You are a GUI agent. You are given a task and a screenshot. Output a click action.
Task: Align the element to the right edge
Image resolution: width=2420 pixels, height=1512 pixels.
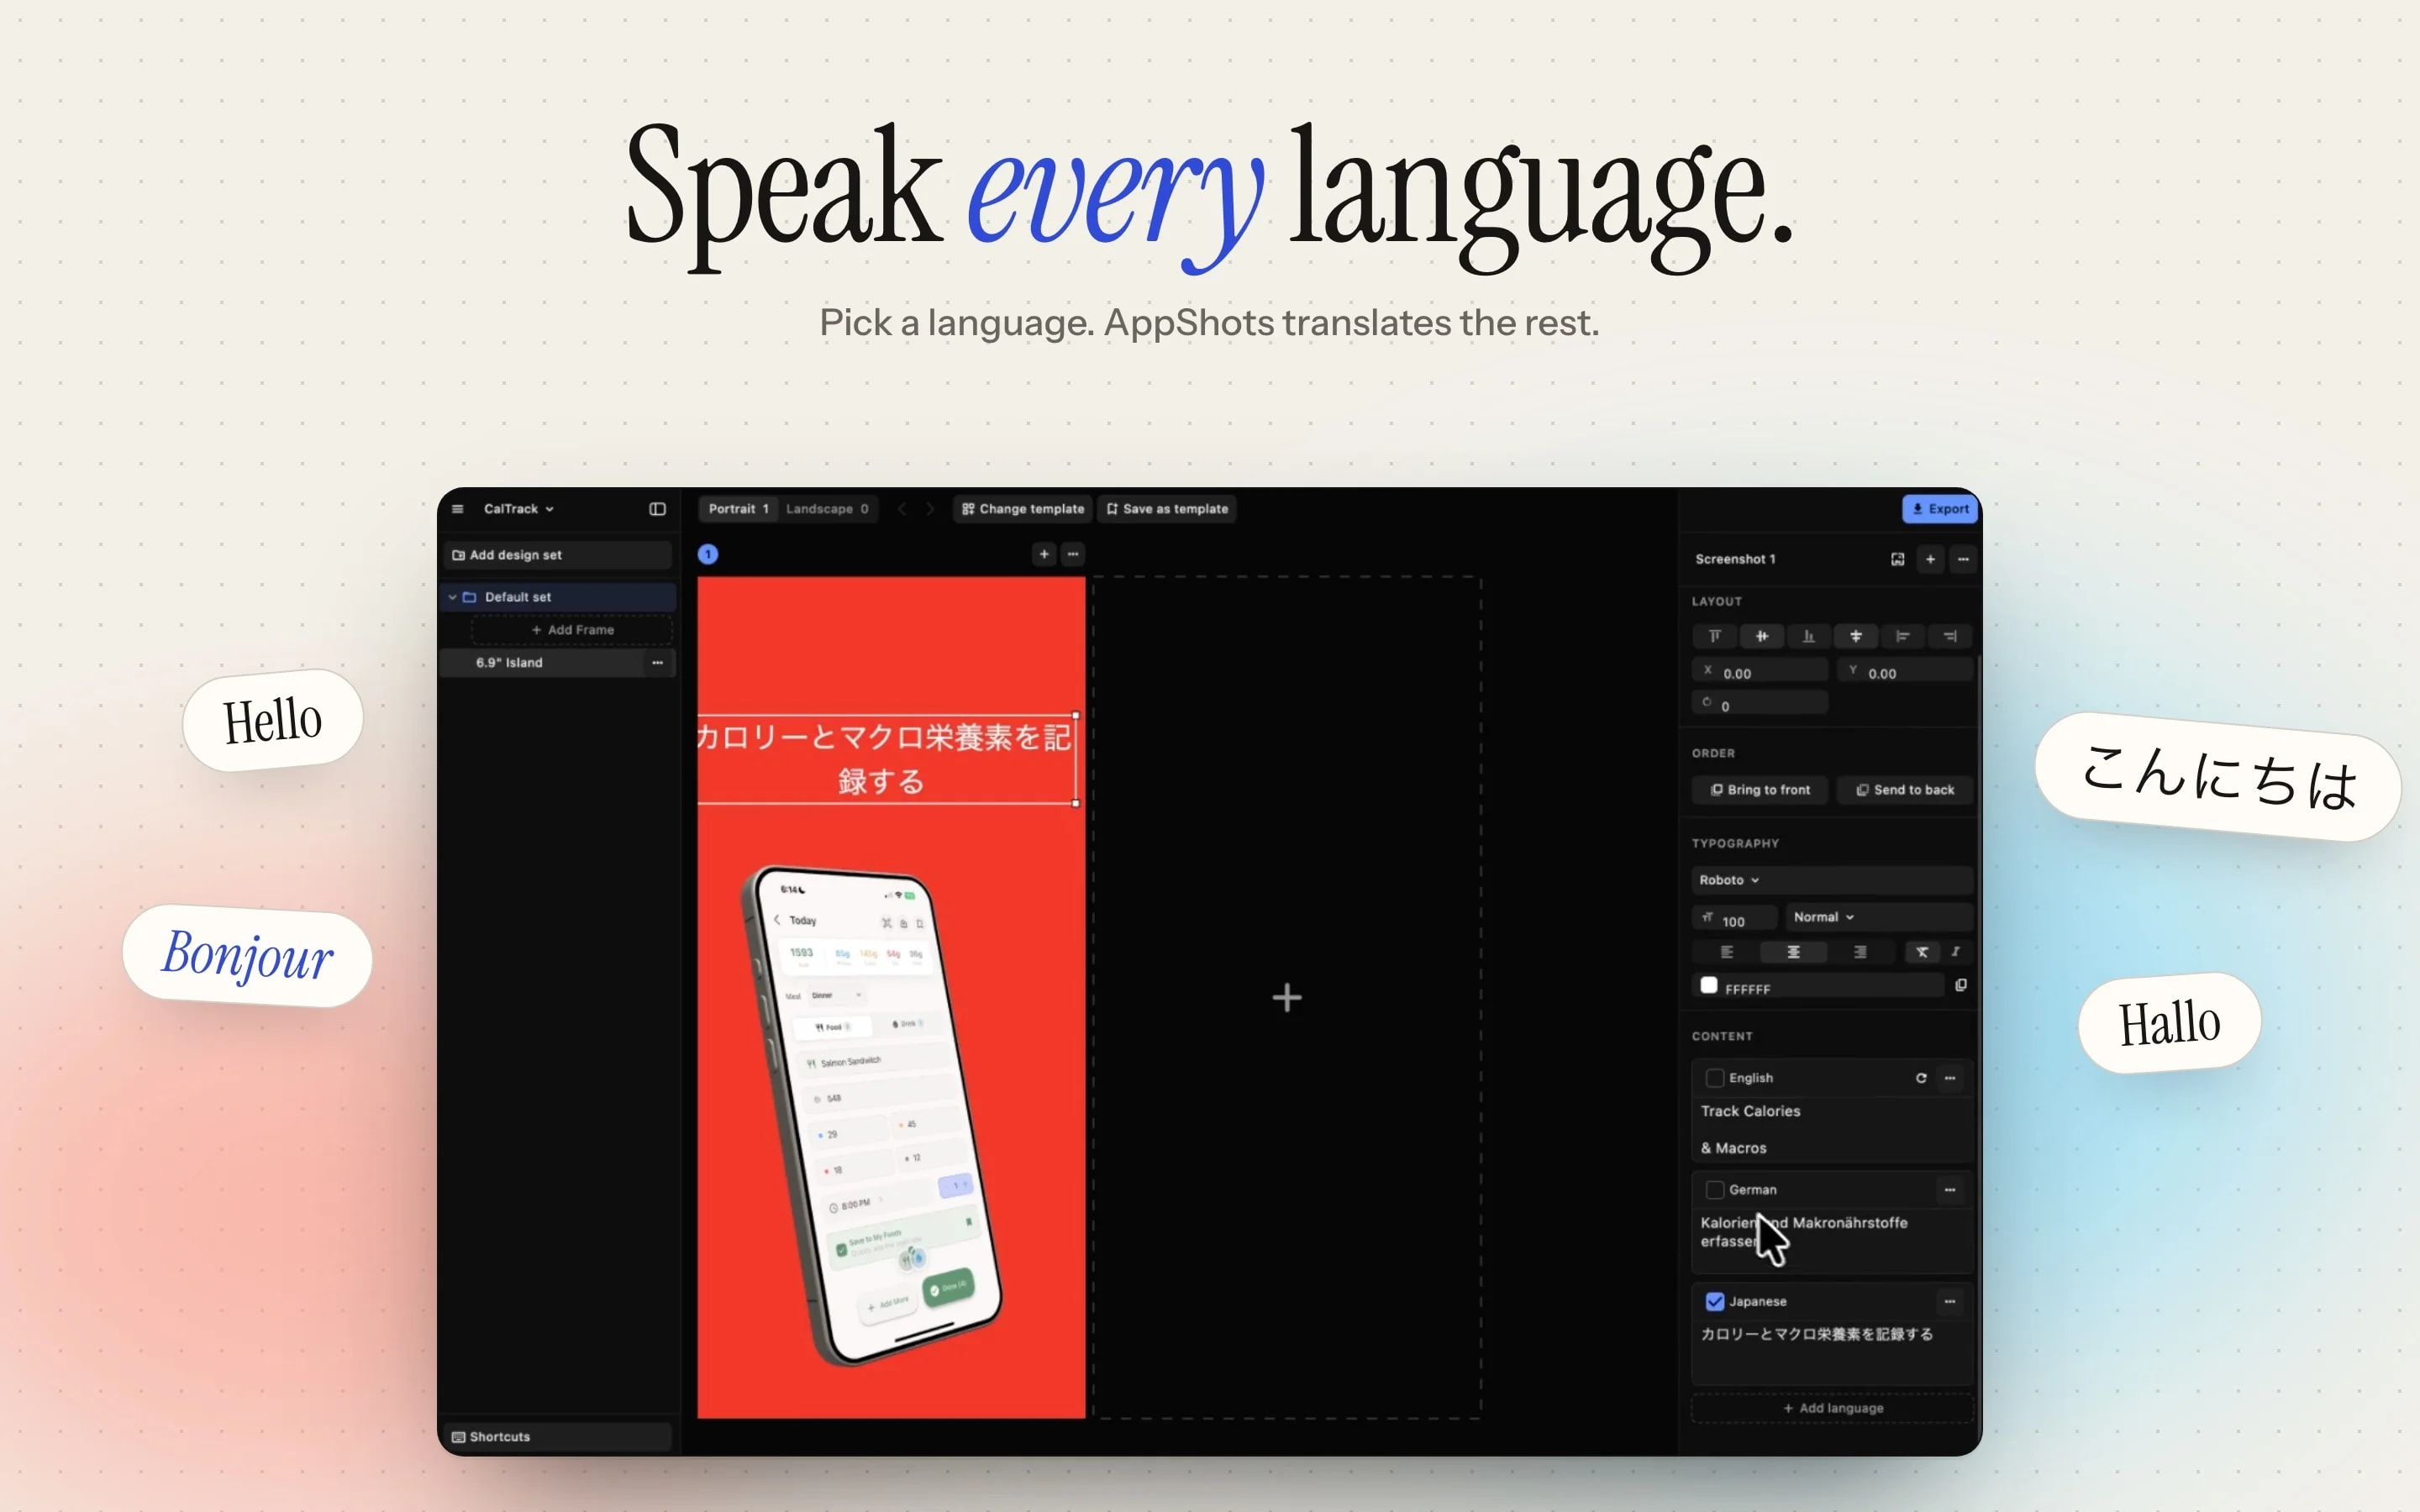pos(1950,636)
